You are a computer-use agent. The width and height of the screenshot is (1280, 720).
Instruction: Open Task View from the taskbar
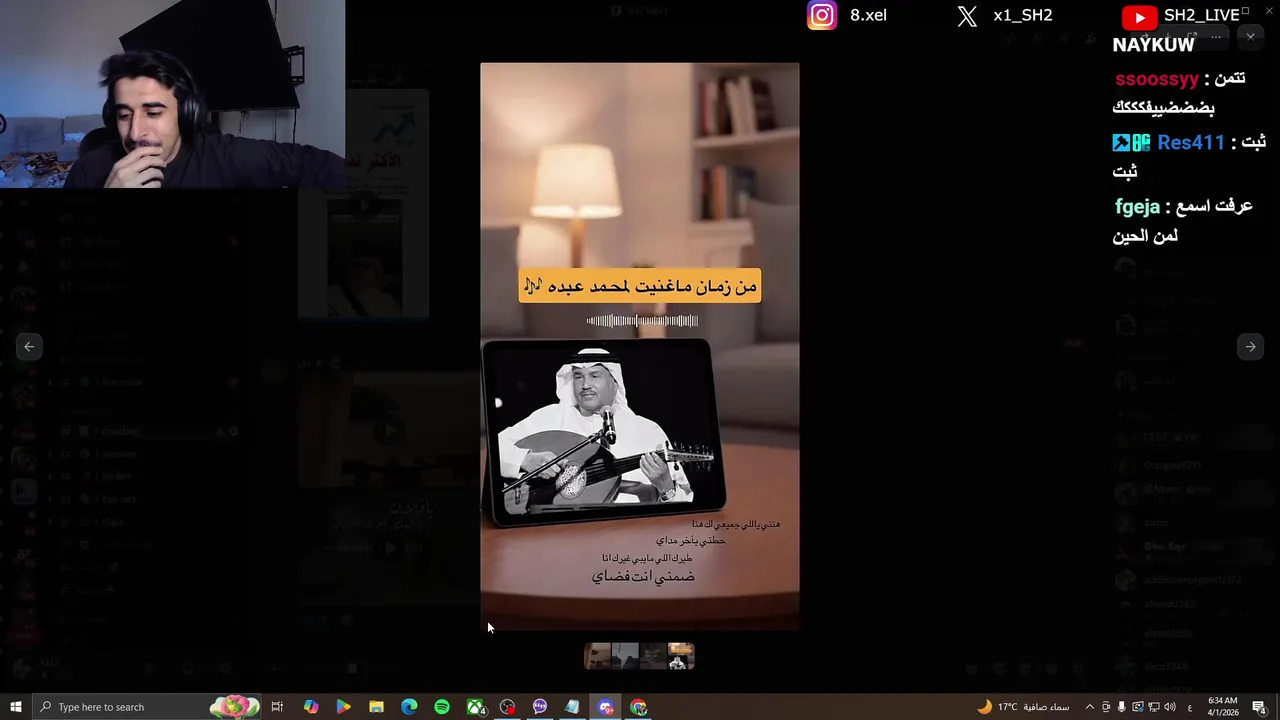(x=277, y=707)
